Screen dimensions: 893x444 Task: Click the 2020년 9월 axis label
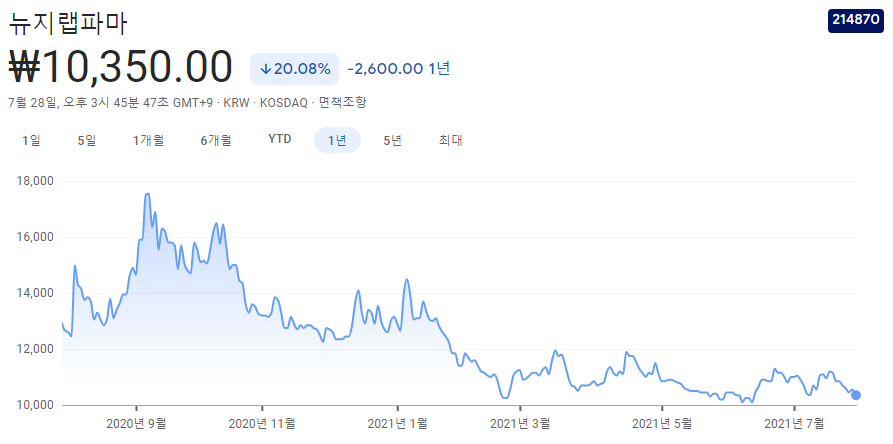click(x=136, y=423)
